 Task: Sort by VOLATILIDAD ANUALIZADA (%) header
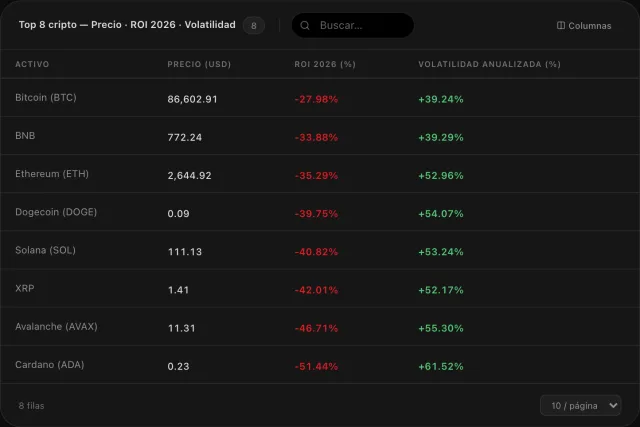(489, 64)
